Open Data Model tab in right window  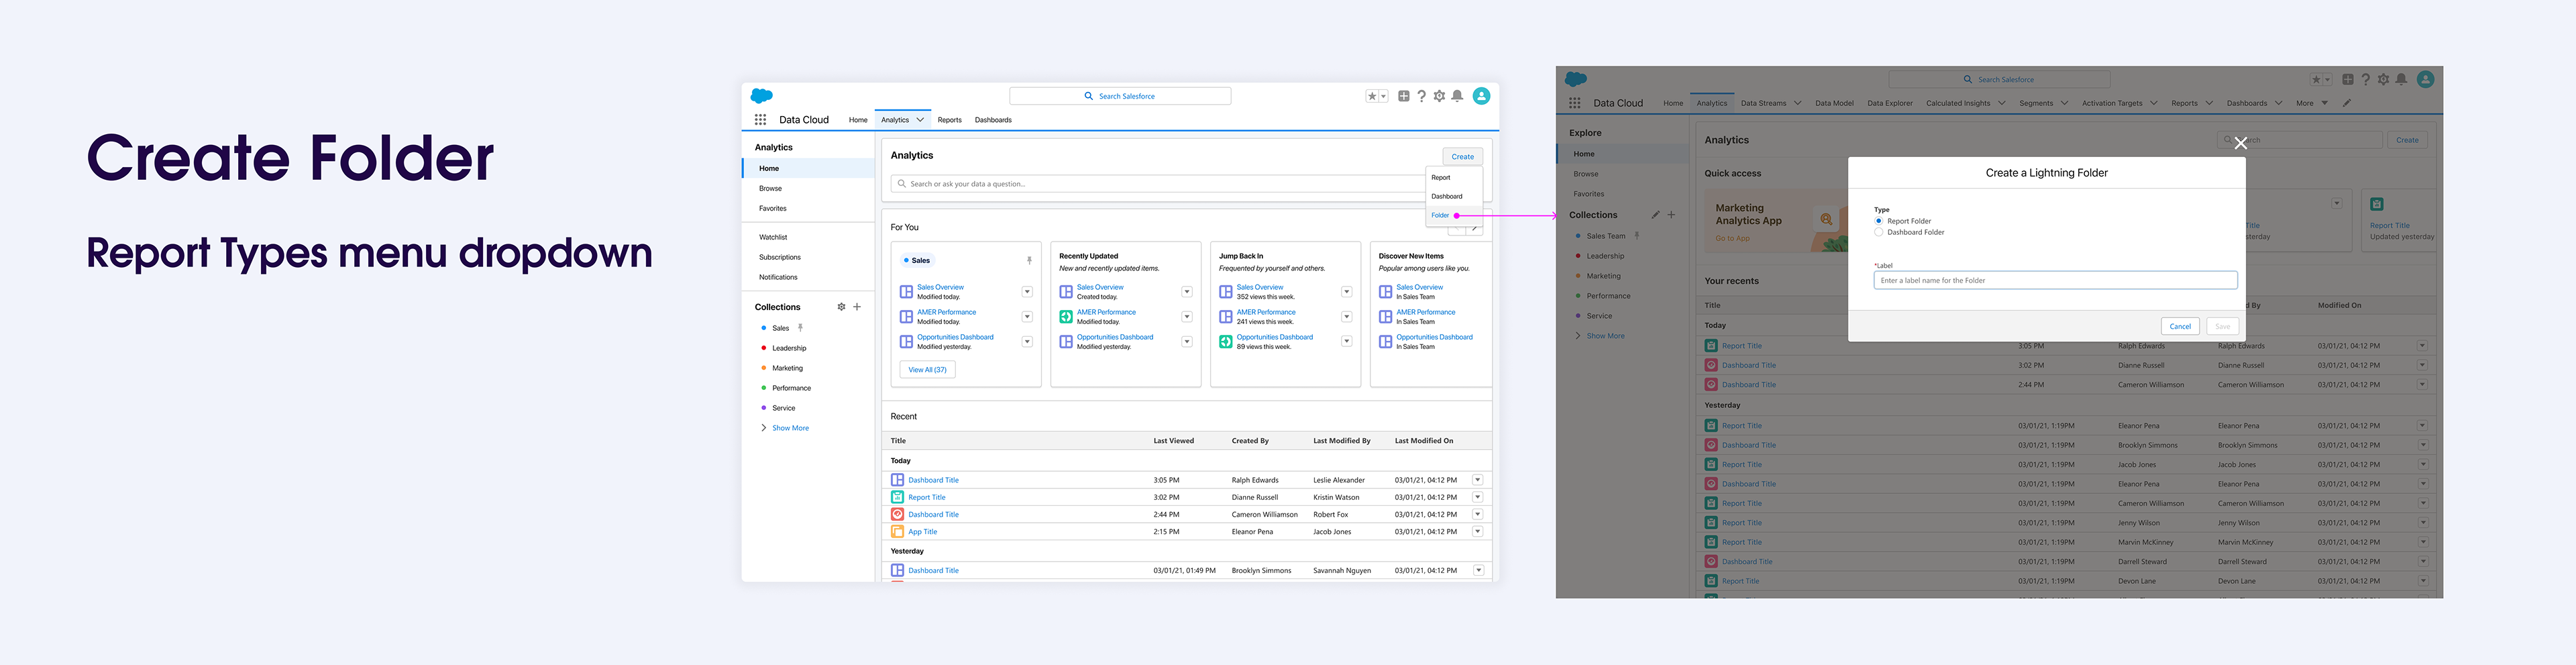1834,103
